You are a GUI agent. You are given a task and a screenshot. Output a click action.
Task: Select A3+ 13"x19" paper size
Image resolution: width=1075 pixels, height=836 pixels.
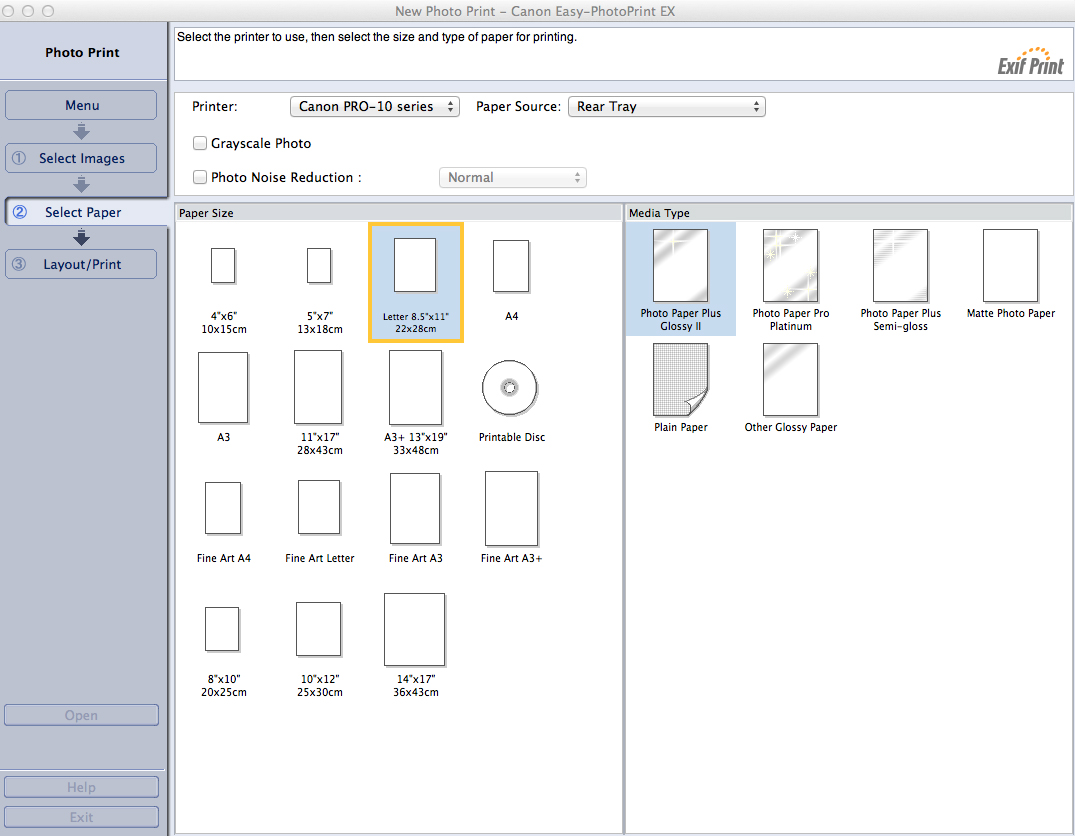(415, 388)
